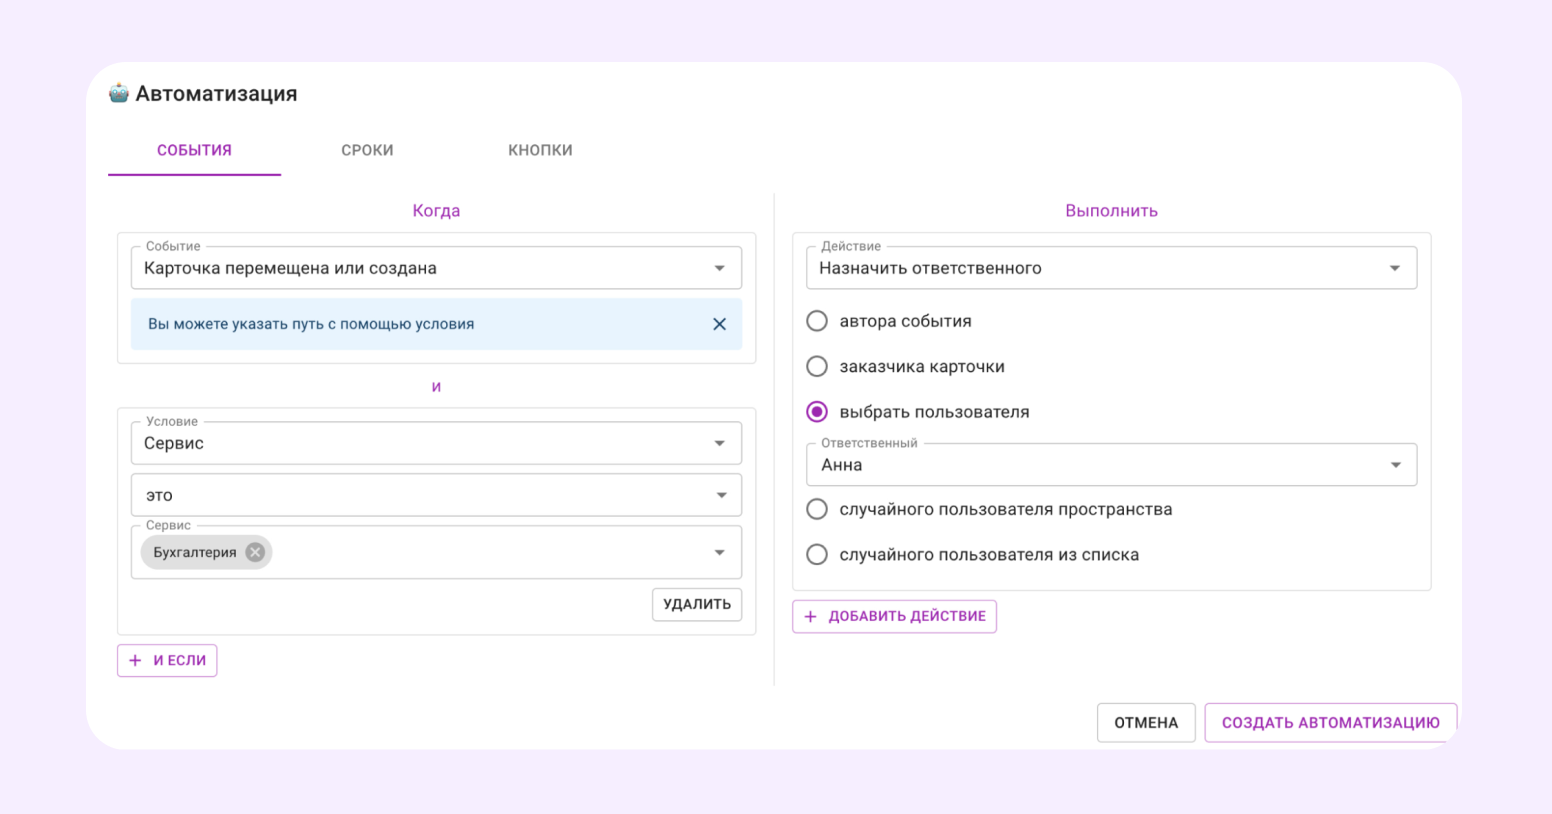Click the 'Назначить ответственного' value text
Viewport: 1552px width, 814px height.
pos(930,268)
